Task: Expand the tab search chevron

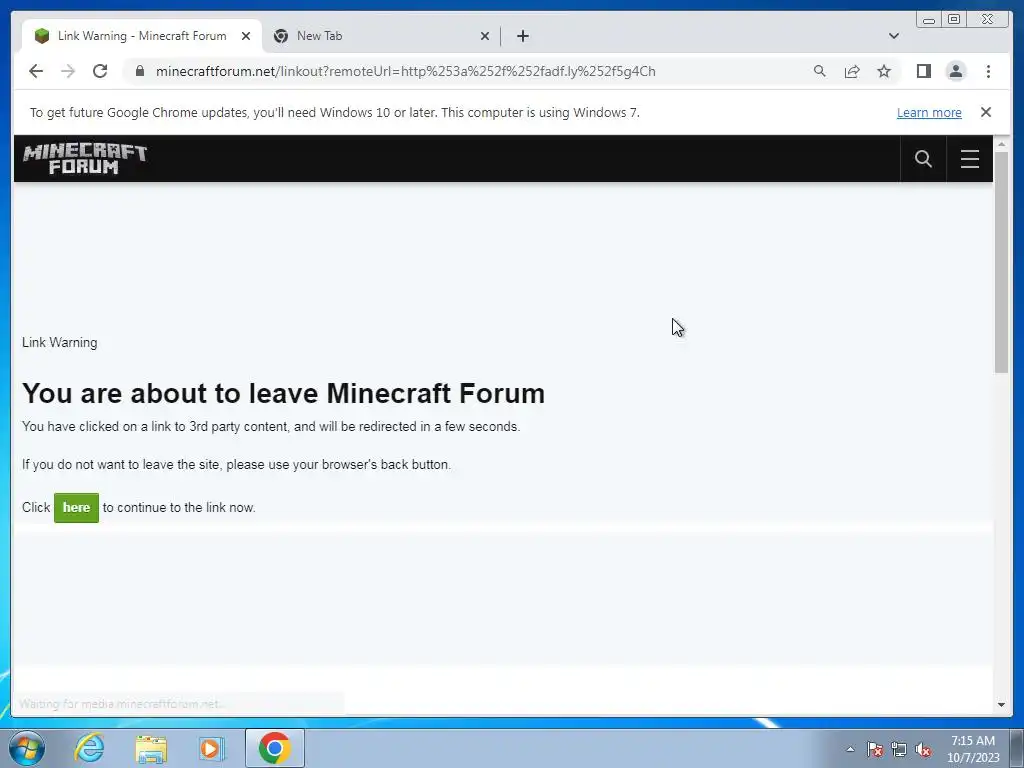Action: 894,36
